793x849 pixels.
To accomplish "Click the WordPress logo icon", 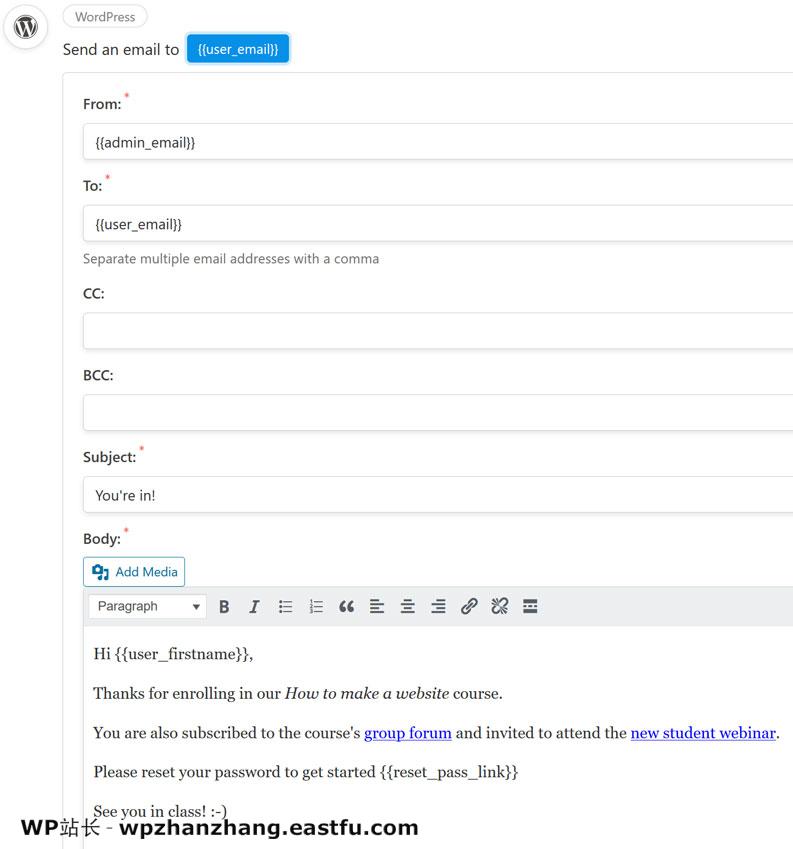I will [25, 28].
